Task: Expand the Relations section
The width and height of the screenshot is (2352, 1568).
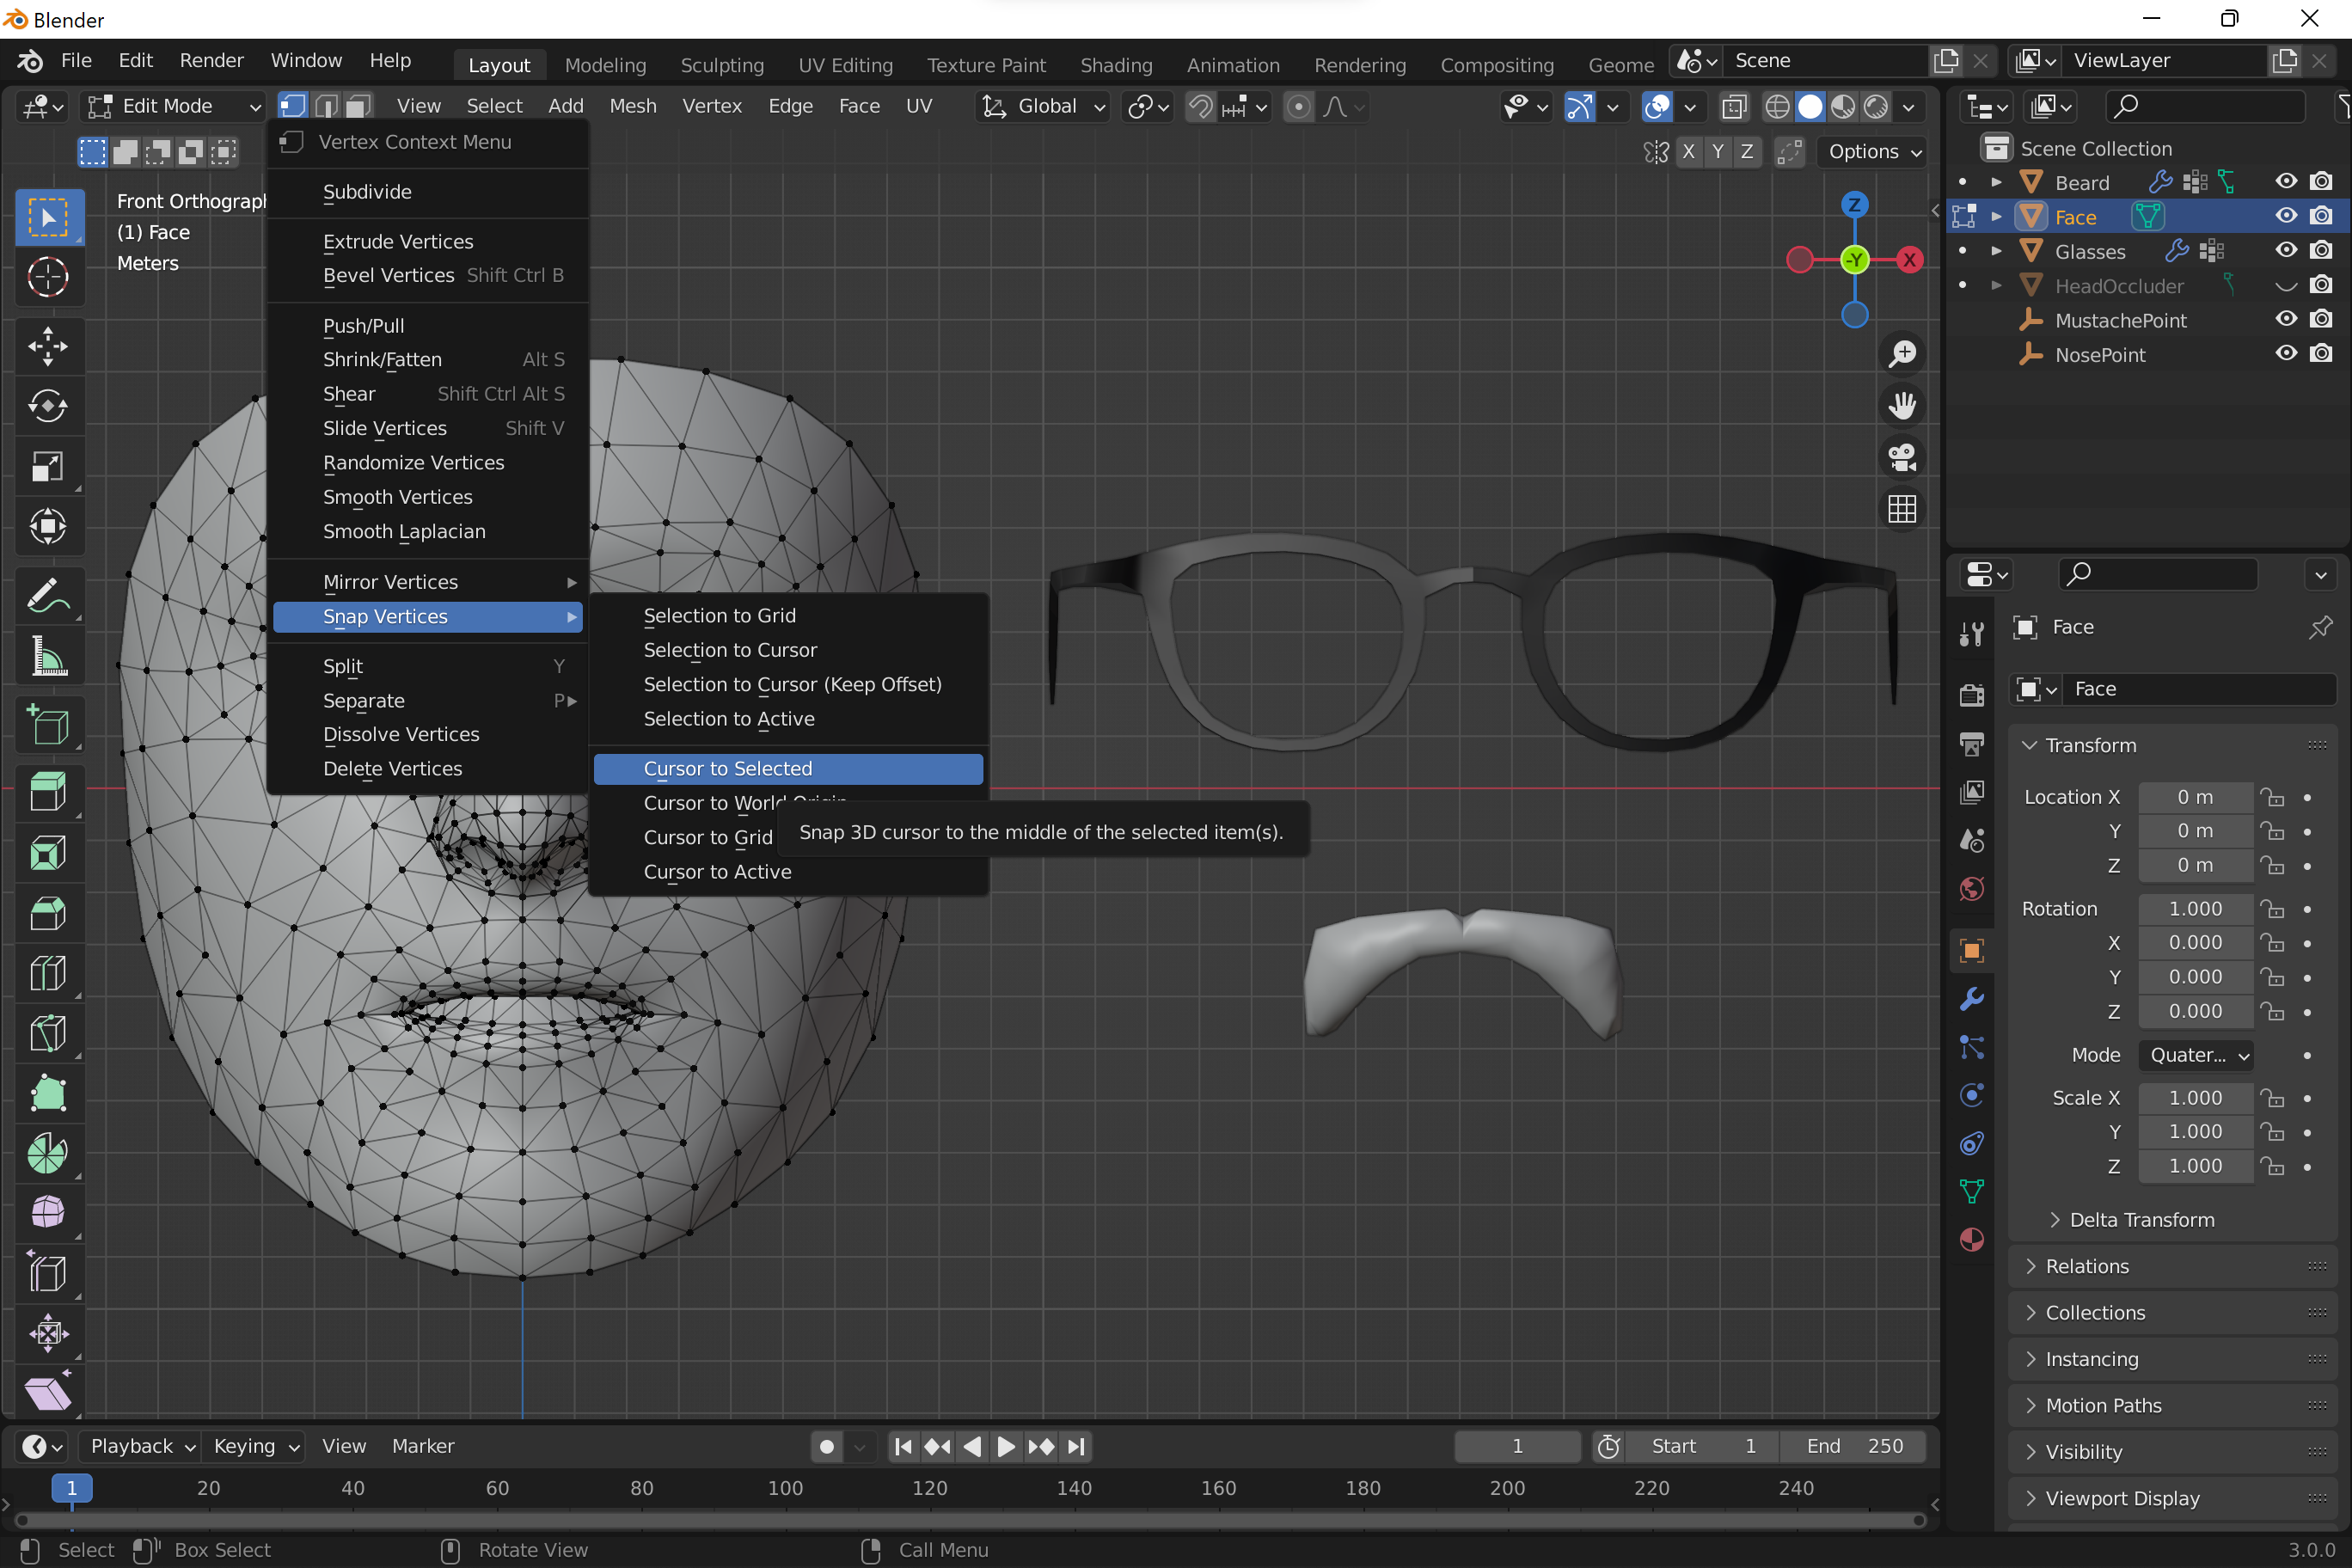Action: [2088, 1265]
